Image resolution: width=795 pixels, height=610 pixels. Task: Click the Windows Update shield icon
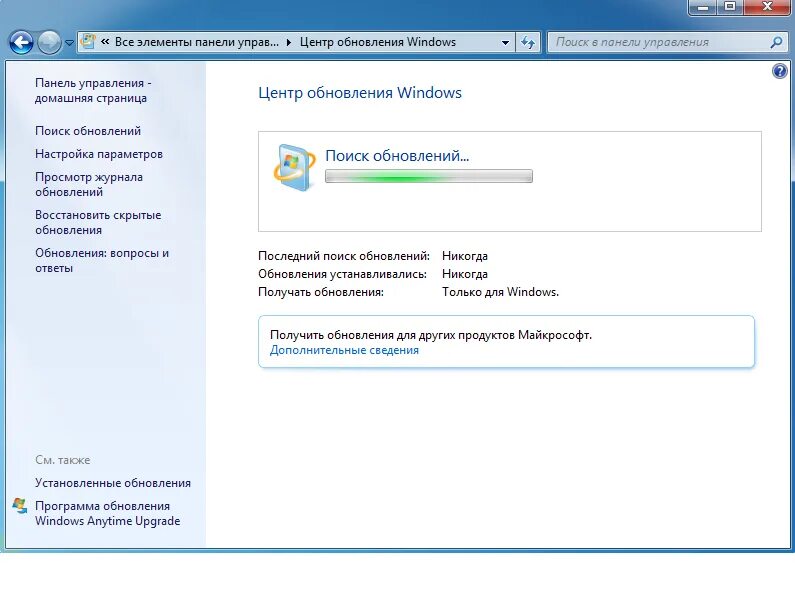pyautogui.click(x=294, y=167)
